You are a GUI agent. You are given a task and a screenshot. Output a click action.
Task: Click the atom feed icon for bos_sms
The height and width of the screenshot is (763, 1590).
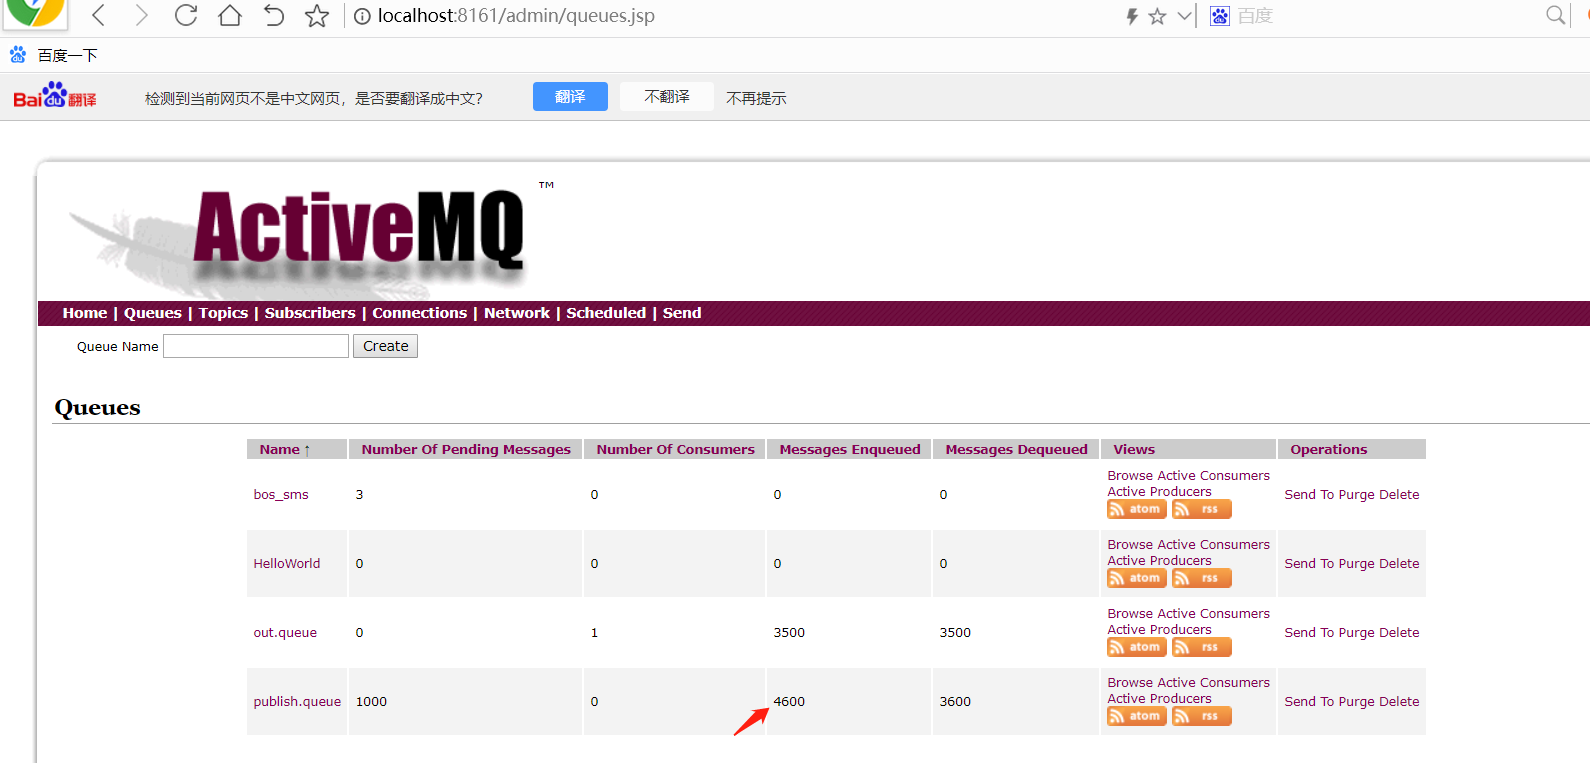point(1137,509)
